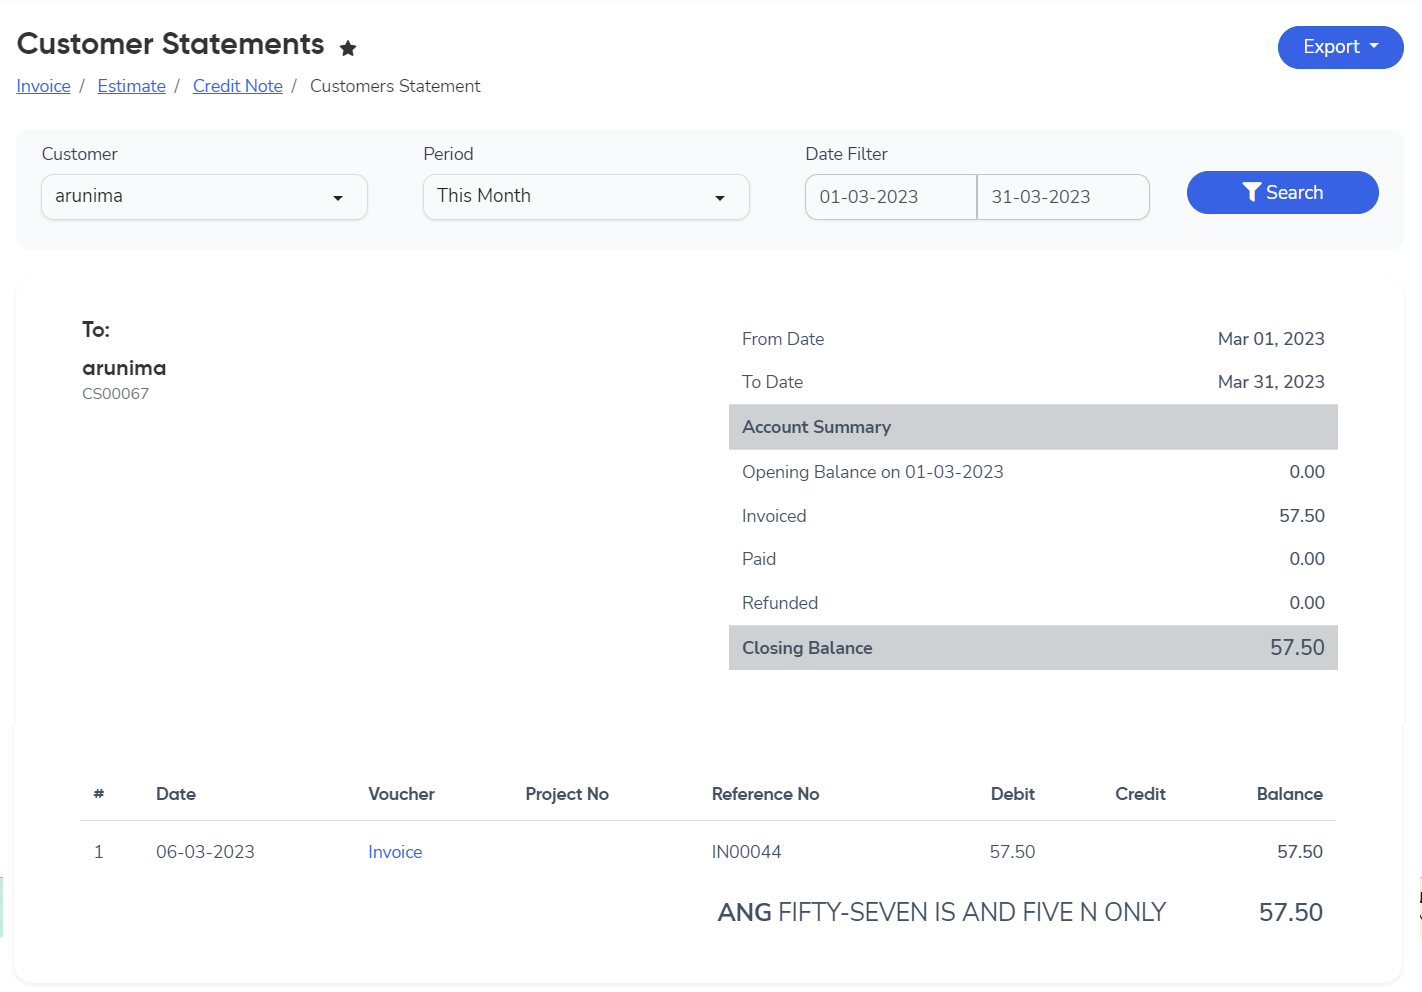1422x992 pixels.
Task: Click the start date field 01-03-2023
Action: point(891,197)
